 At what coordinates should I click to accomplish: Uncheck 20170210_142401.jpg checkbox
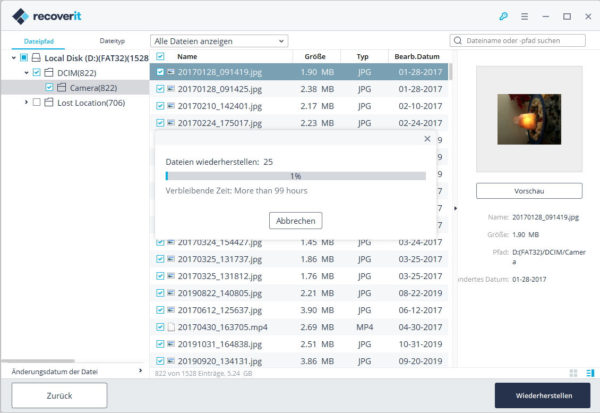tap(160, 106)
